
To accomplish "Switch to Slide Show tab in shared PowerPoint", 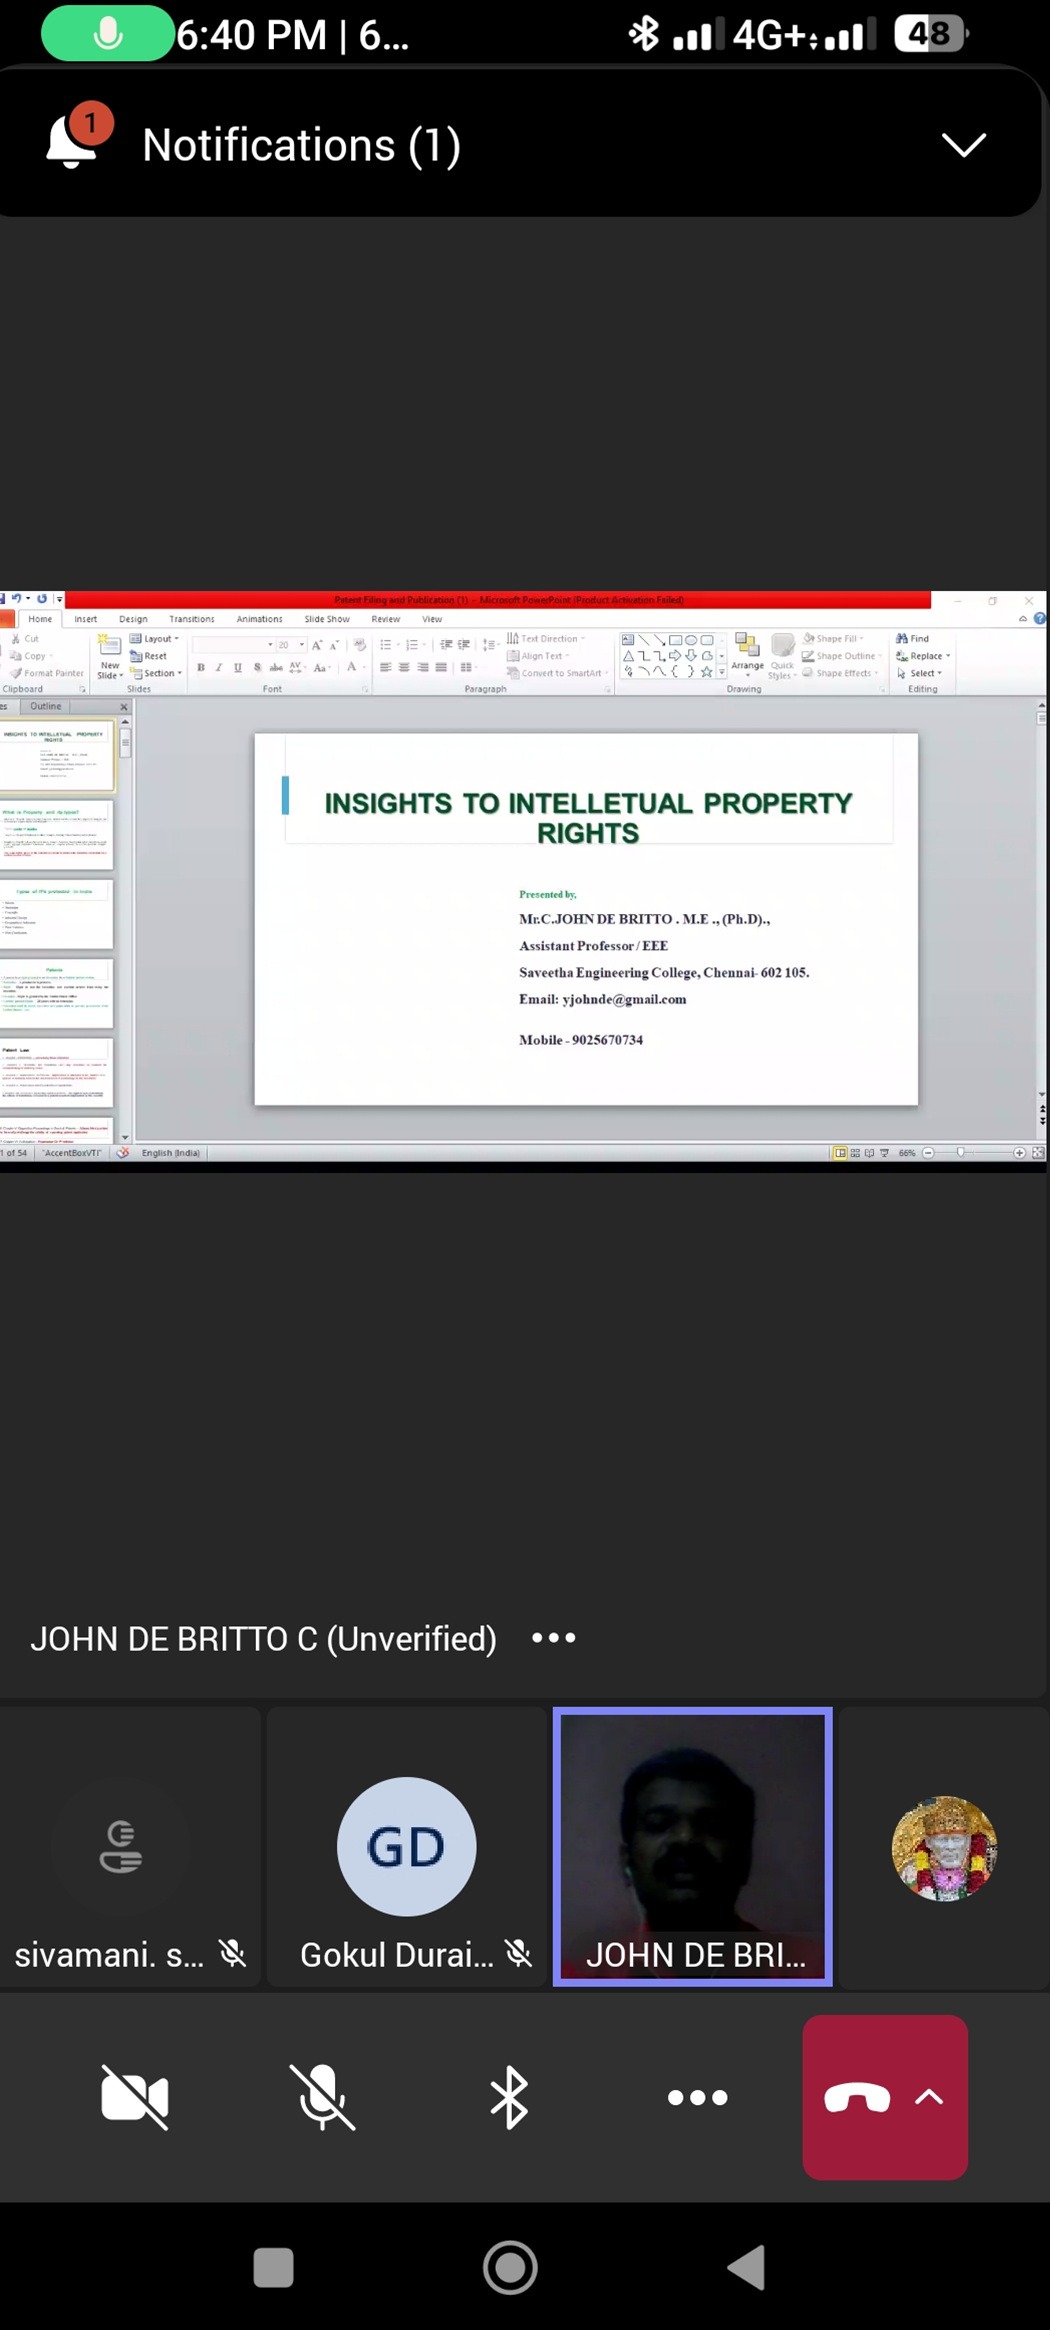I will pos(327,619).
